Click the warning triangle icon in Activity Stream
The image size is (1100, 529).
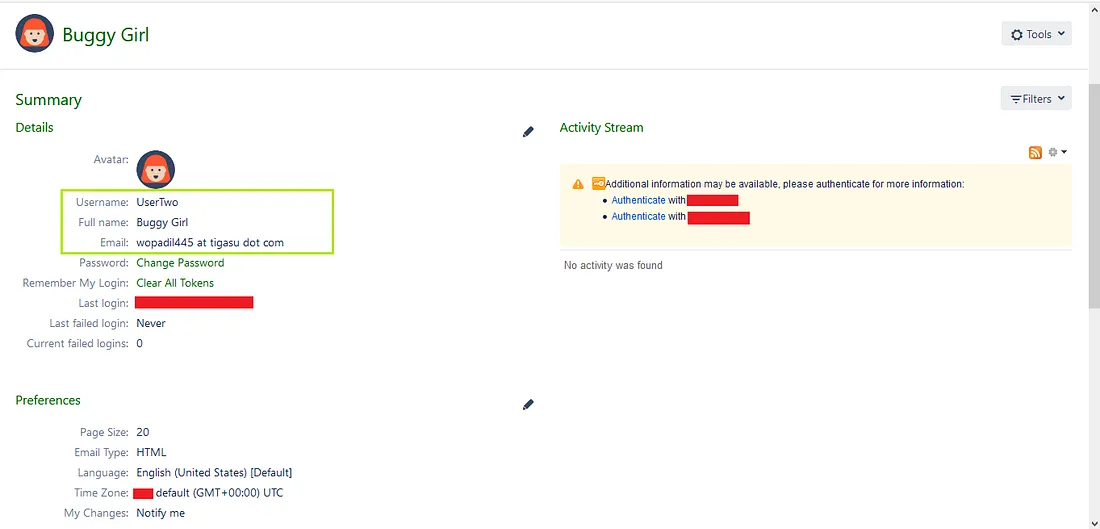tap(578, 184)
